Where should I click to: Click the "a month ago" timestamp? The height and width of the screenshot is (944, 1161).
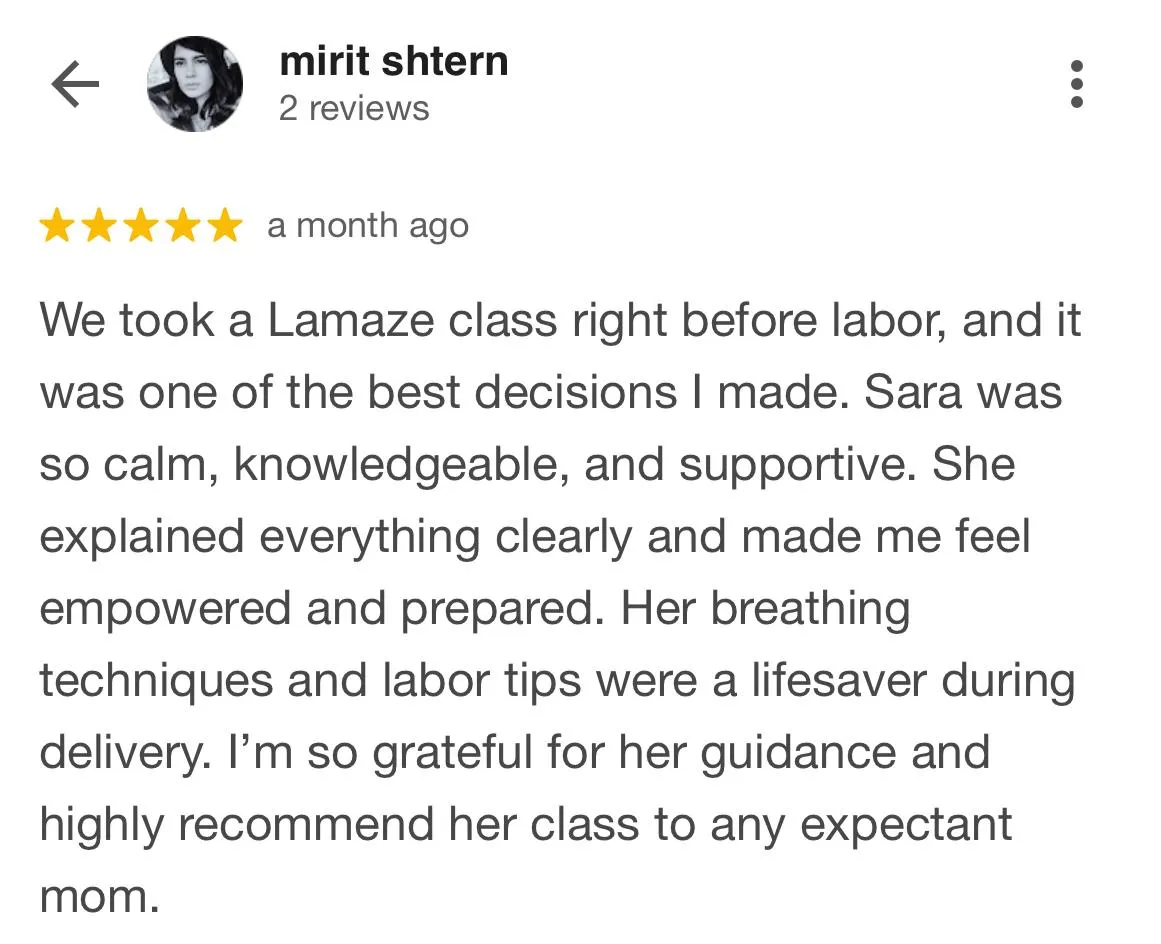[368, 227]
